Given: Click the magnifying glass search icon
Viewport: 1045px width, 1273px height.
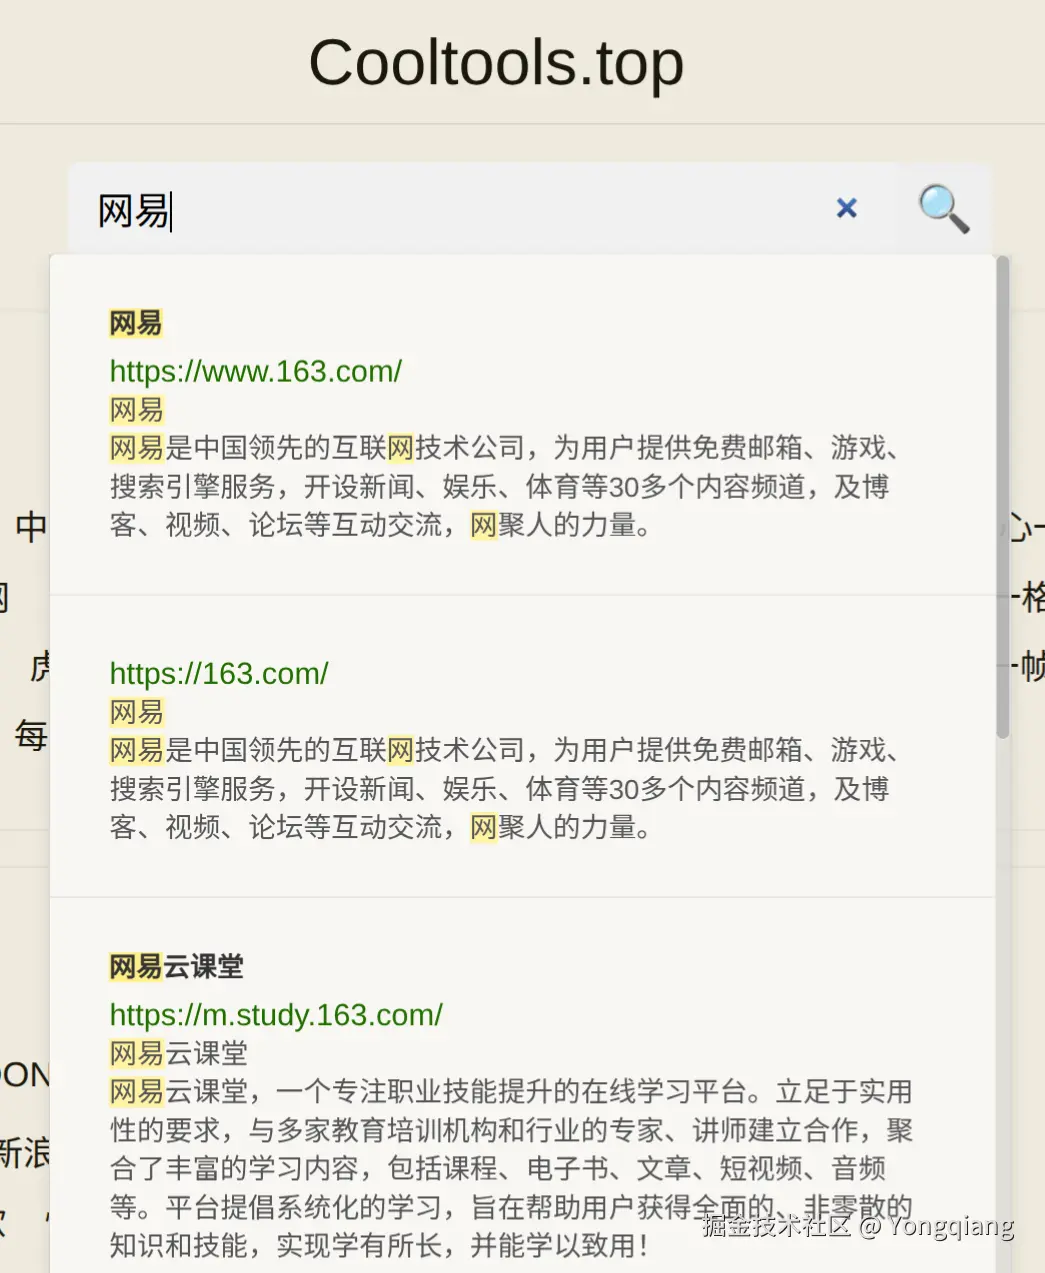Looking at the screenshot, I should point(943,208).
